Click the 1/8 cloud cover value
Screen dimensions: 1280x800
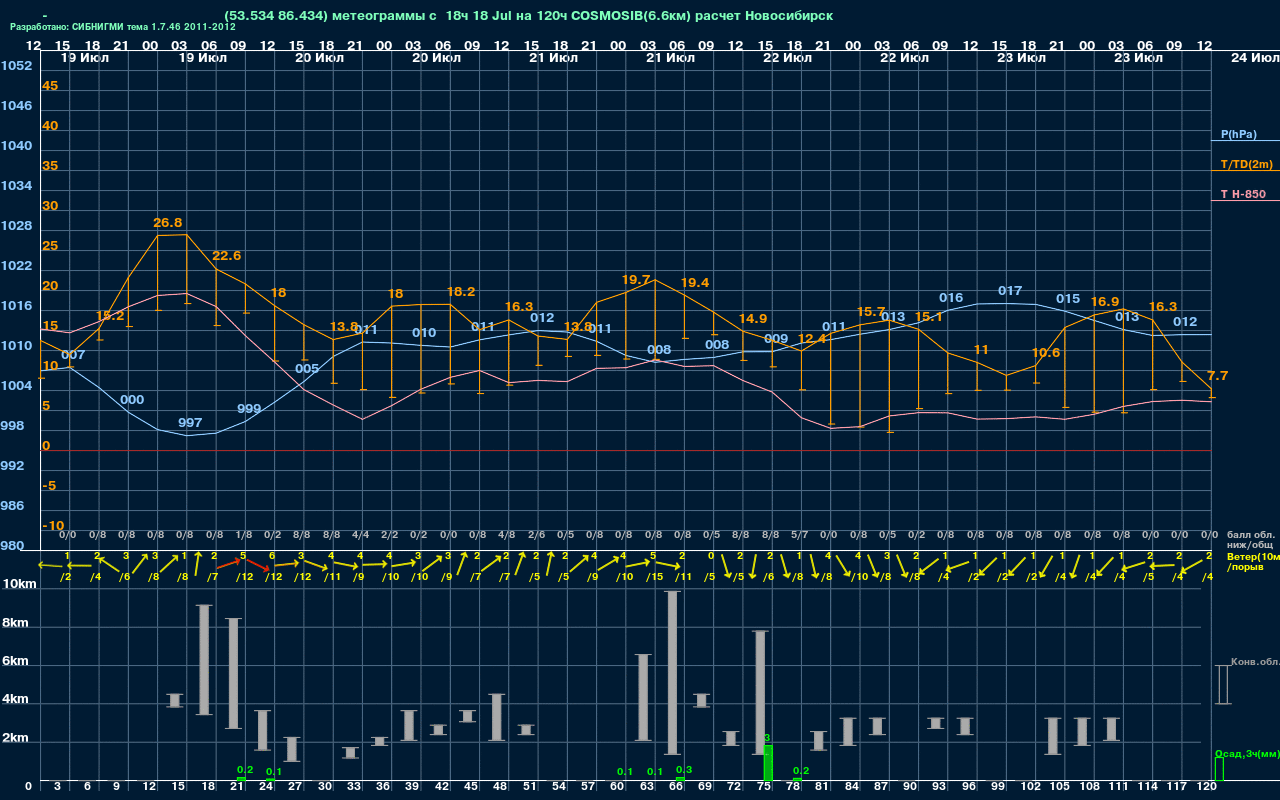point(244,535)
